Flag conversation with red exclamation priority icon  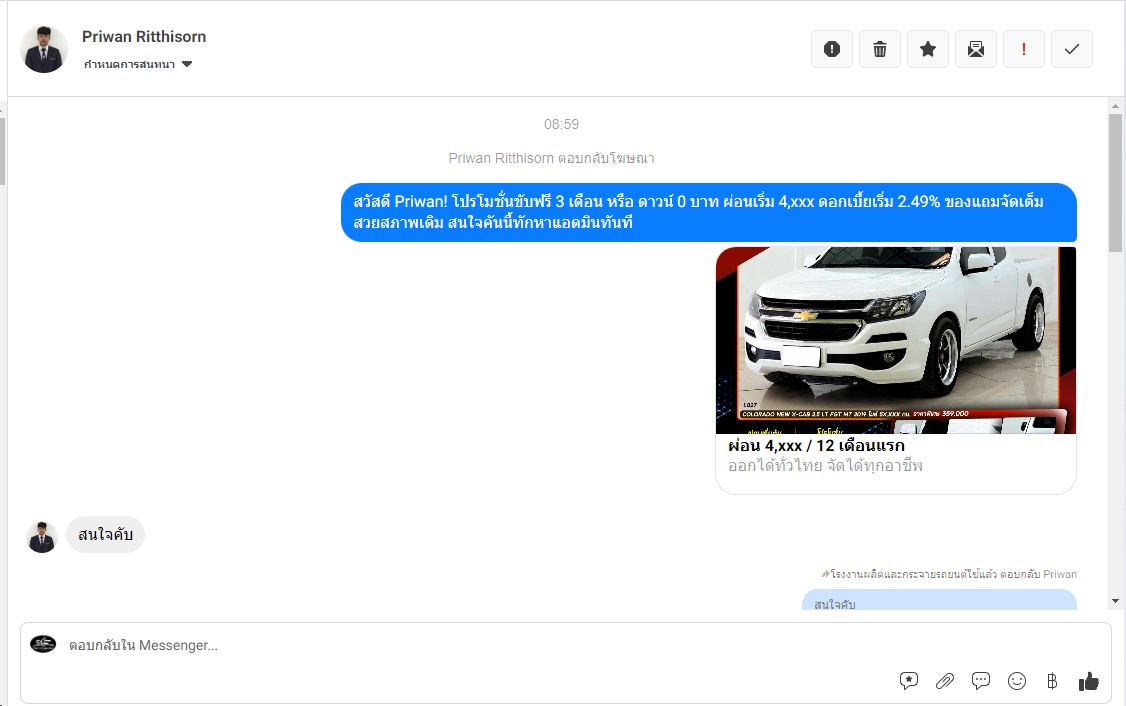click(x=1023, y=49)
